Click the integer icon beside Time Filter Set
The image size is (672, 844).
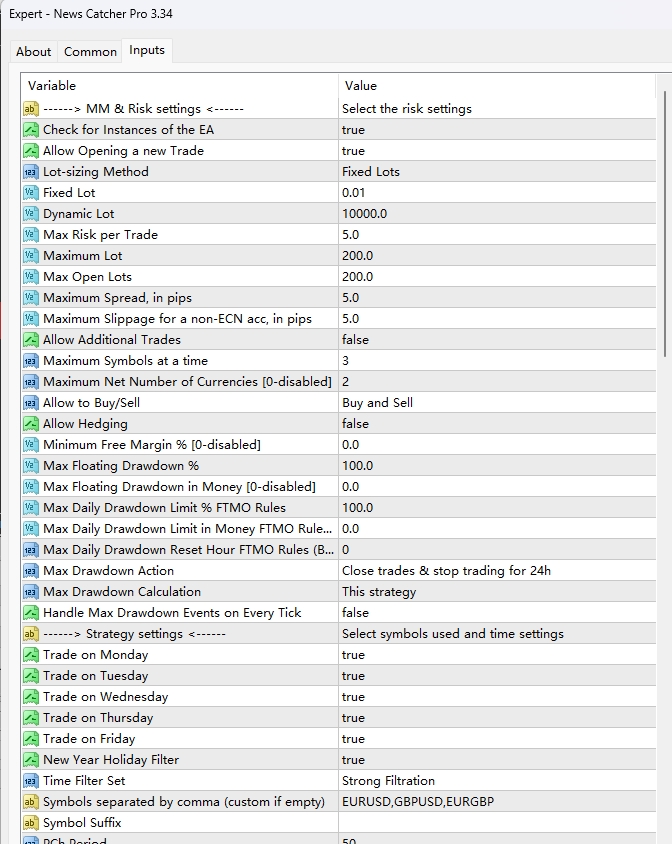point(31,780)
